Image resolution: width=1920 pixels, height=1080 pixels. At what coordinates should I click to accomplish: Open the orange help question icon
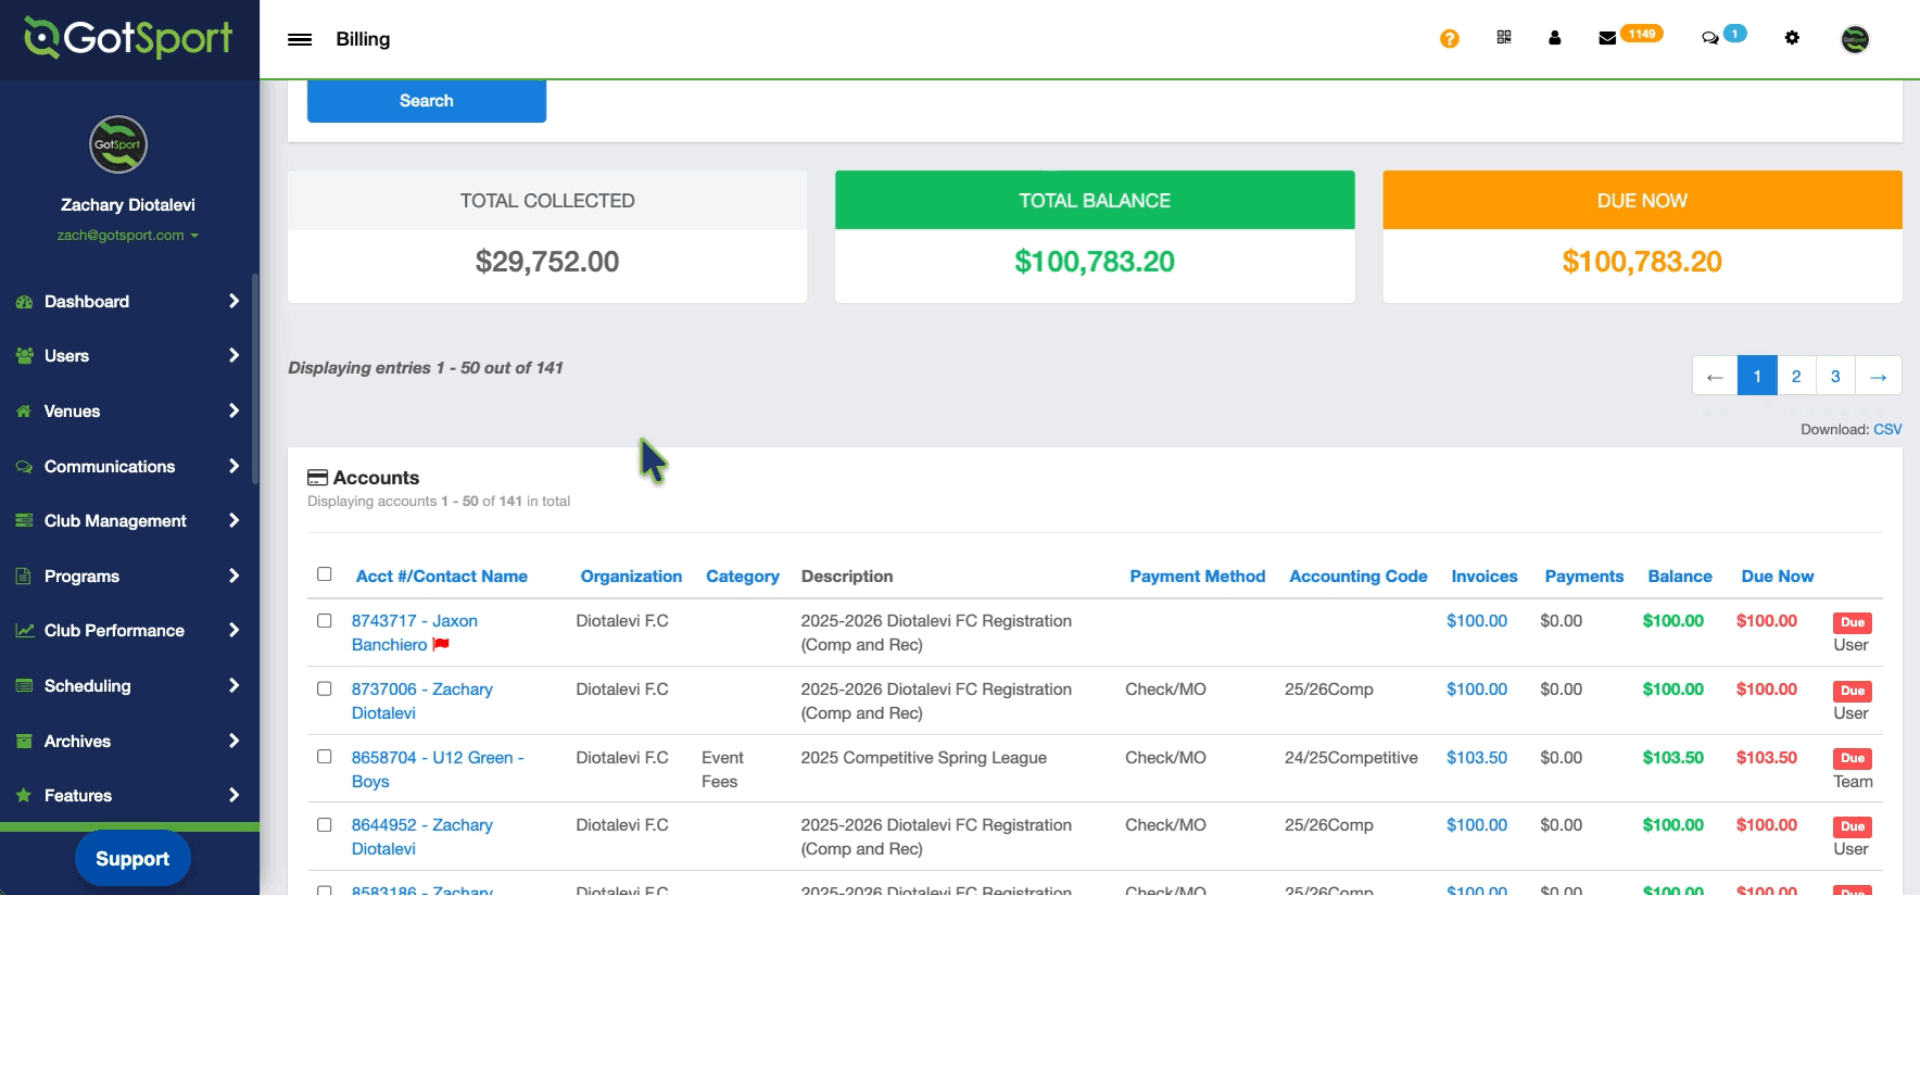[1449, 38]
